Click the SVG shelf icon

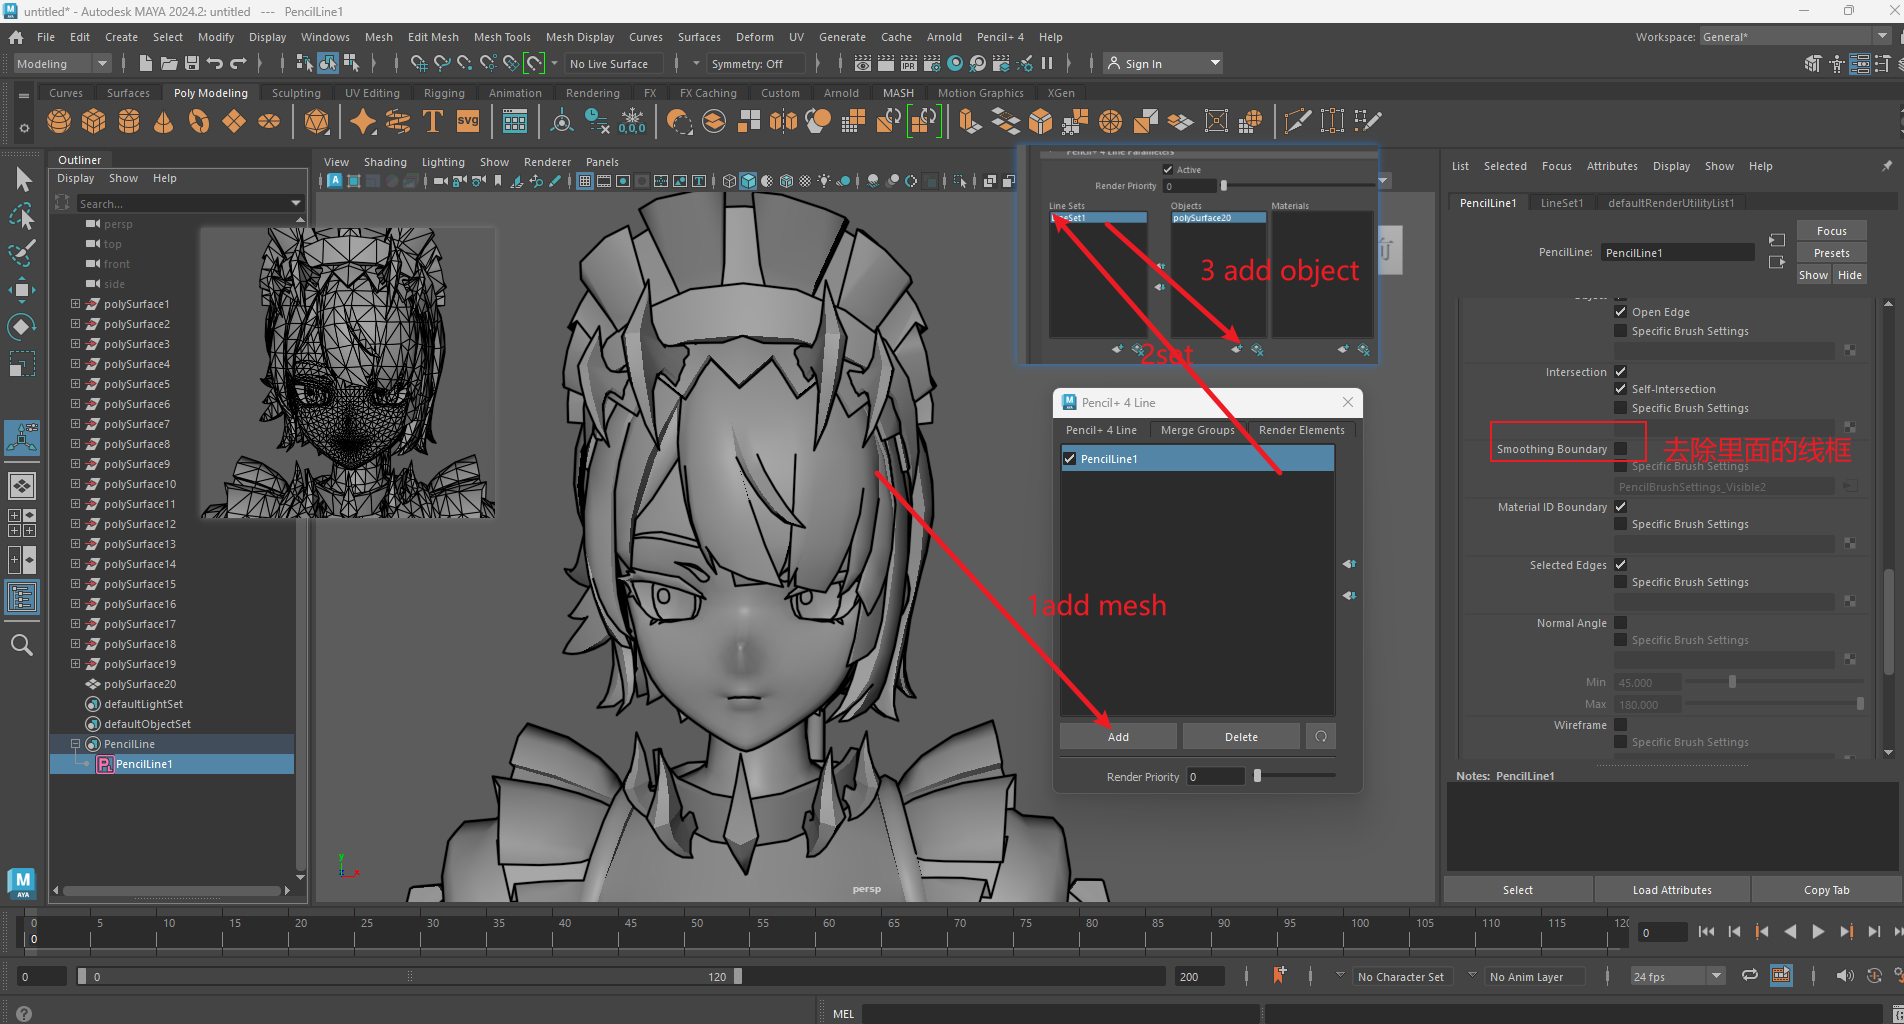point(468,122)
